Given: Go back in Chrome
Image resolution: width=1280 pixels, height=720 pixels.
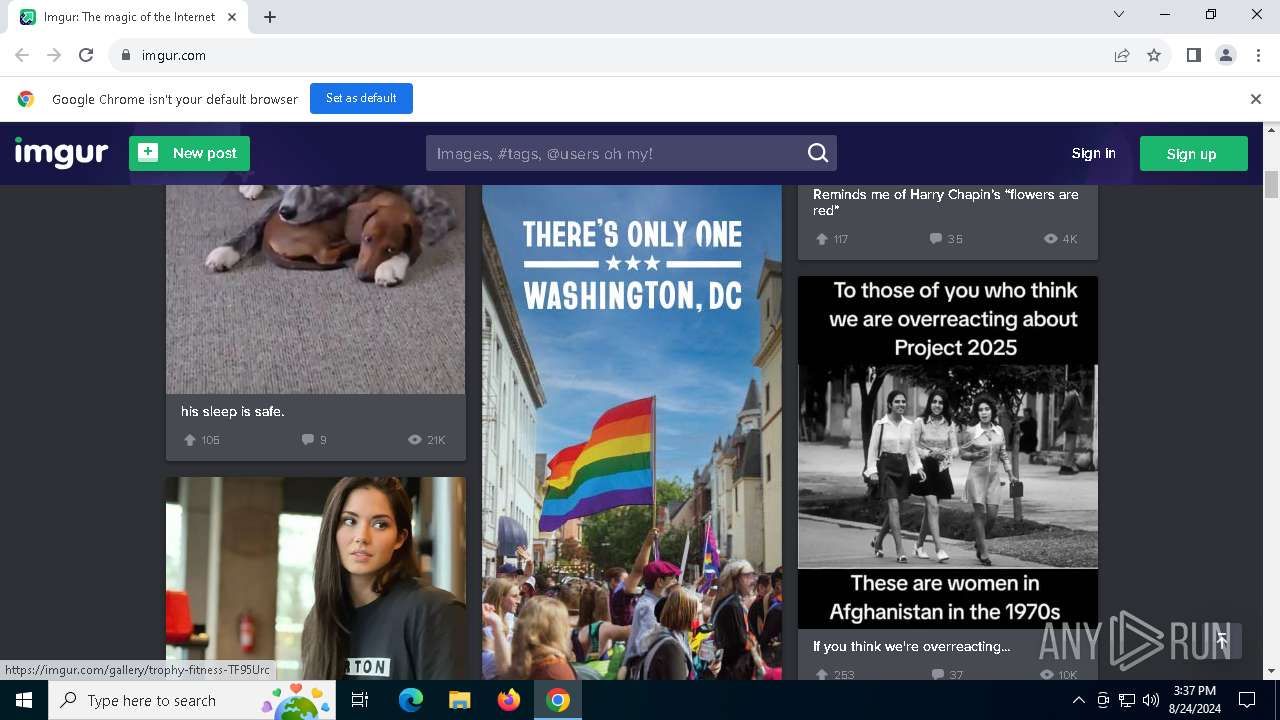Looking at the screenshot, I should click(22, 55).
